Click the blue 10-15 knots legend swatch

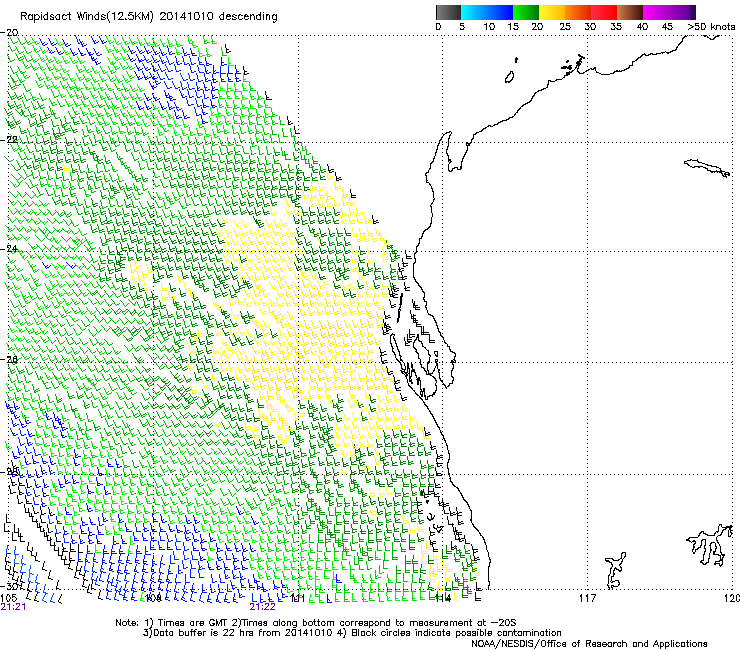point(500,12)
